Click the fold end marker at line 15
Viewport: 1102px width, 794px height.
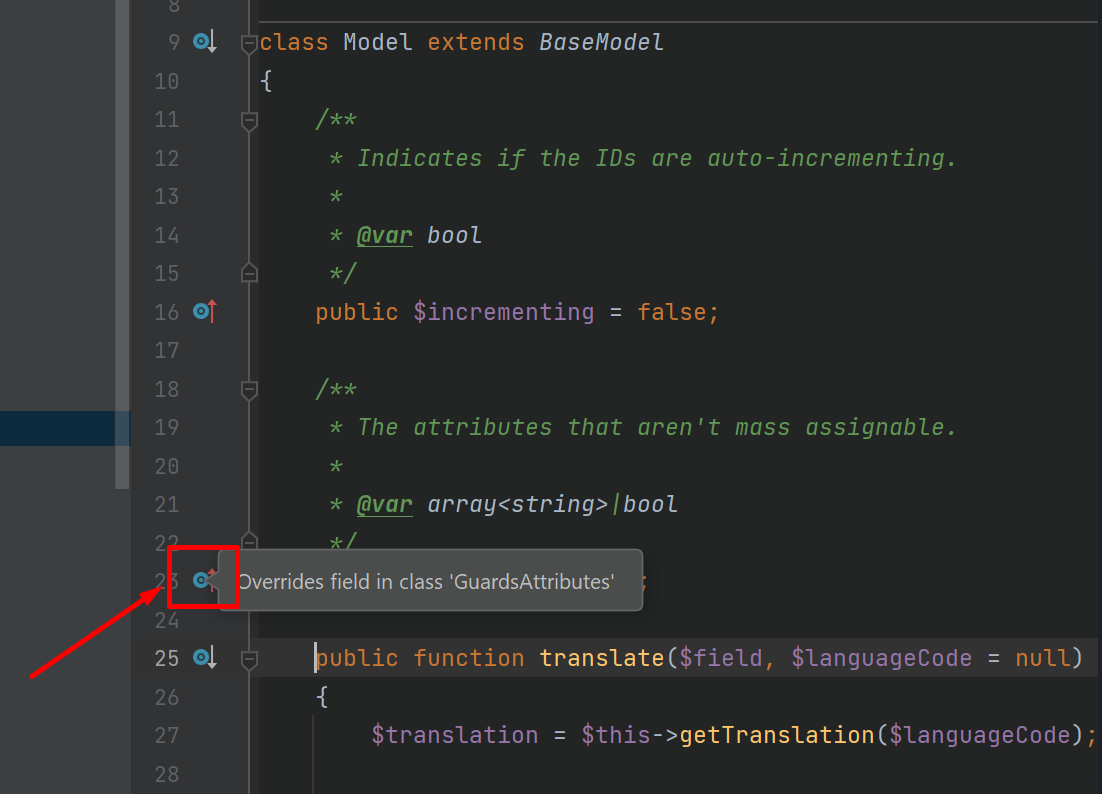[x=248, y=272]
